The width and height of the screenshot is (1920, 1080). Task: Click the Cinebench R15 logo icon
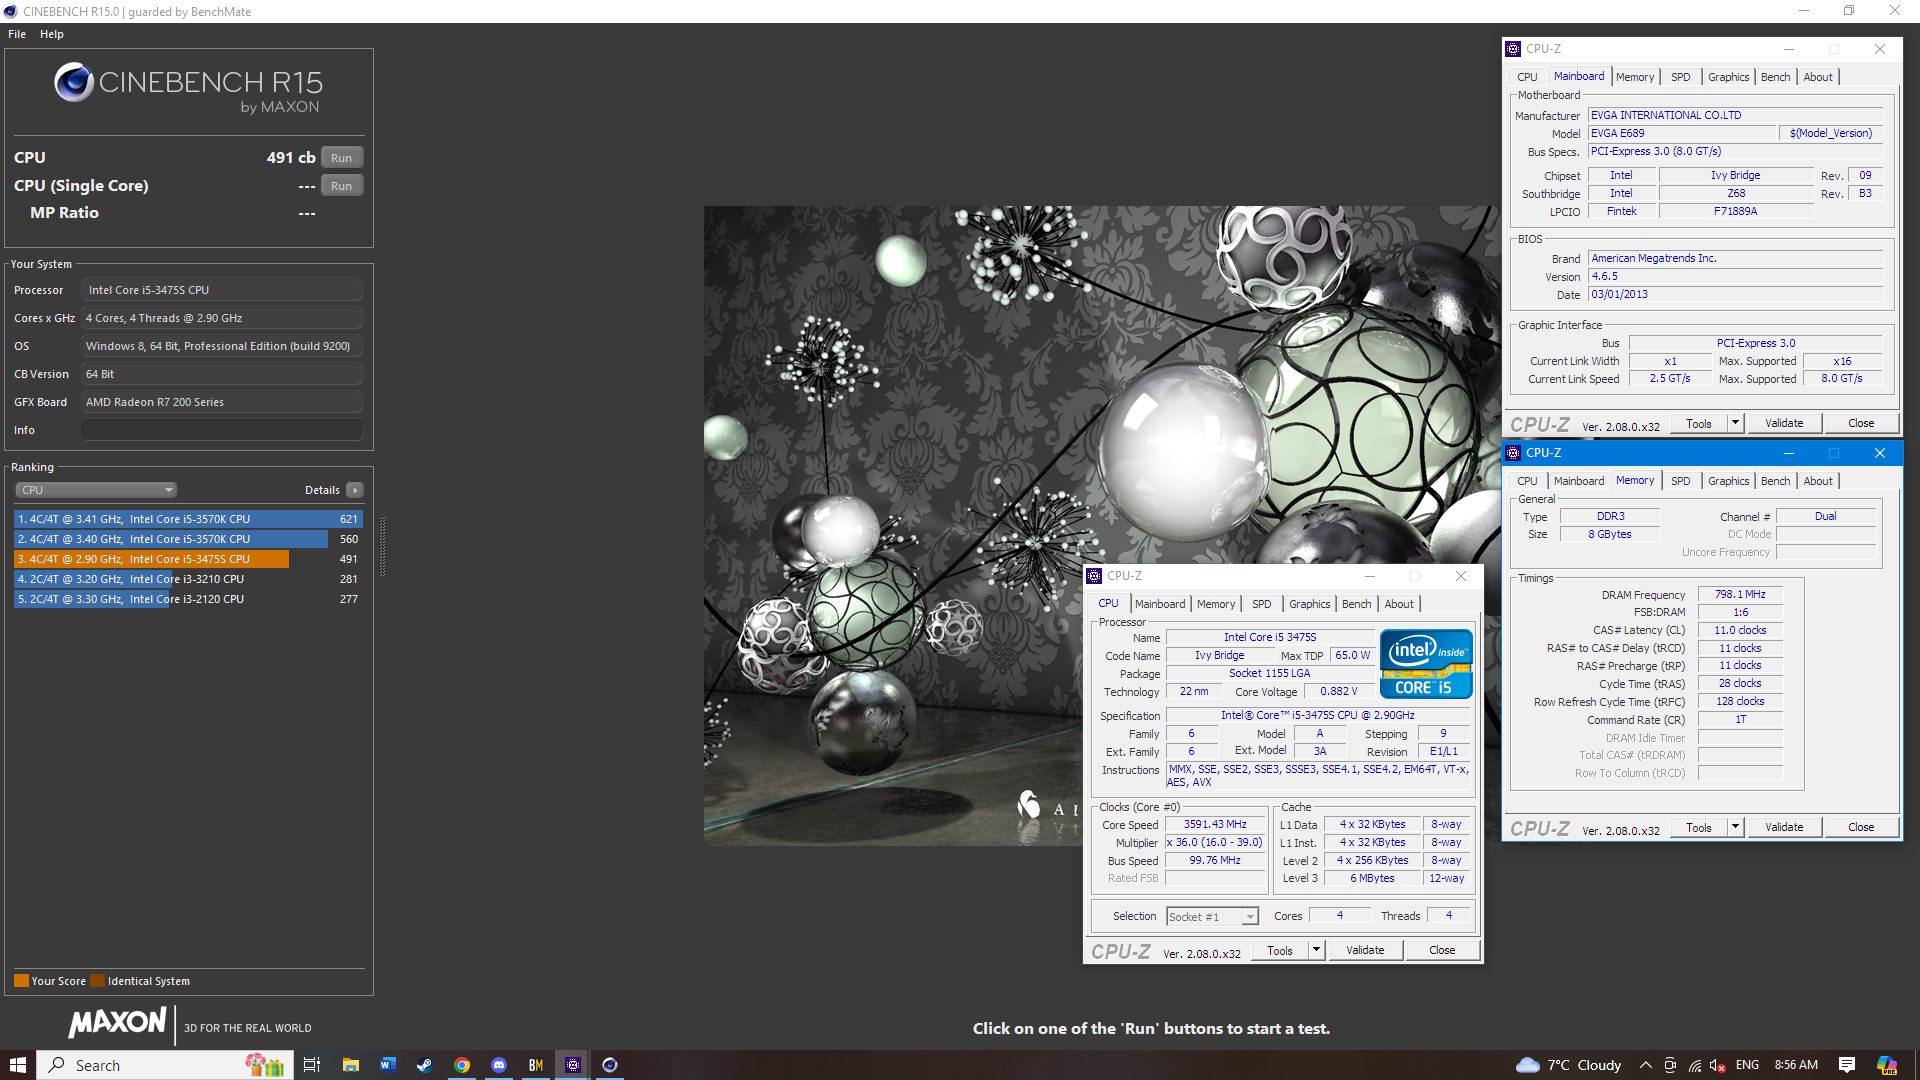point(74,82)
